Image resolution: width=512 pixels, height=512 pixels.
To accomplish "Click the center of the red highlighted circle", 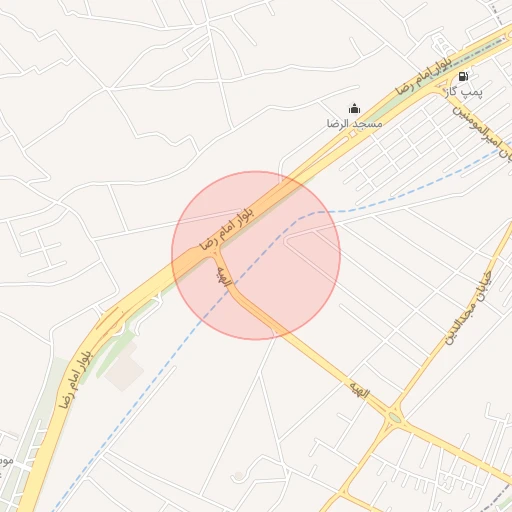I will (x=256, y=256).
